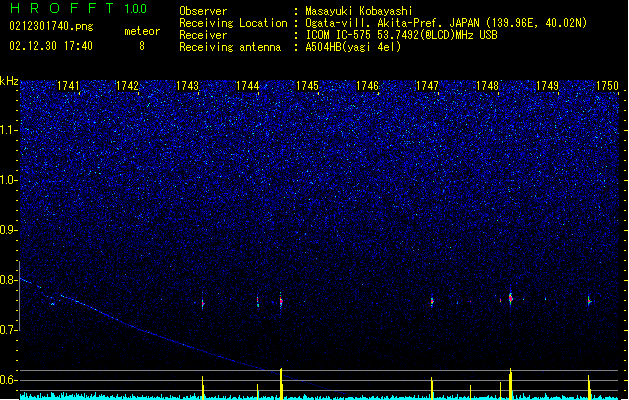Click the meteor echo between 1749 and 1750
This screenshot has width=629, height=400.
[589, 301]
